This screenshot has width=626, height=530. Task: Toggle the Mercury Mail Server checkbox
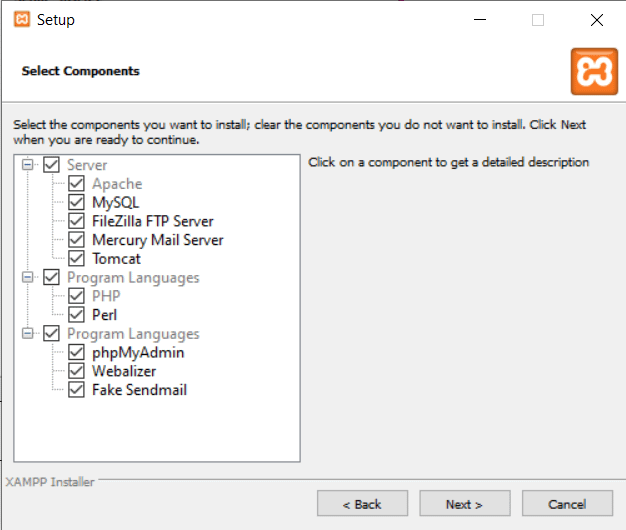click(x=76, y=240)
